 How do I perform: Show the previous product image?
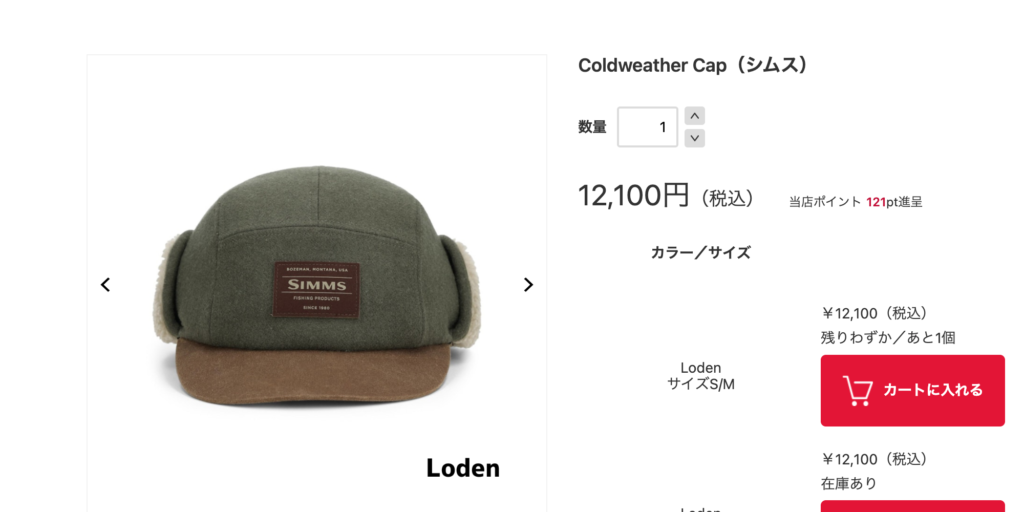click(x=105, y=285)
